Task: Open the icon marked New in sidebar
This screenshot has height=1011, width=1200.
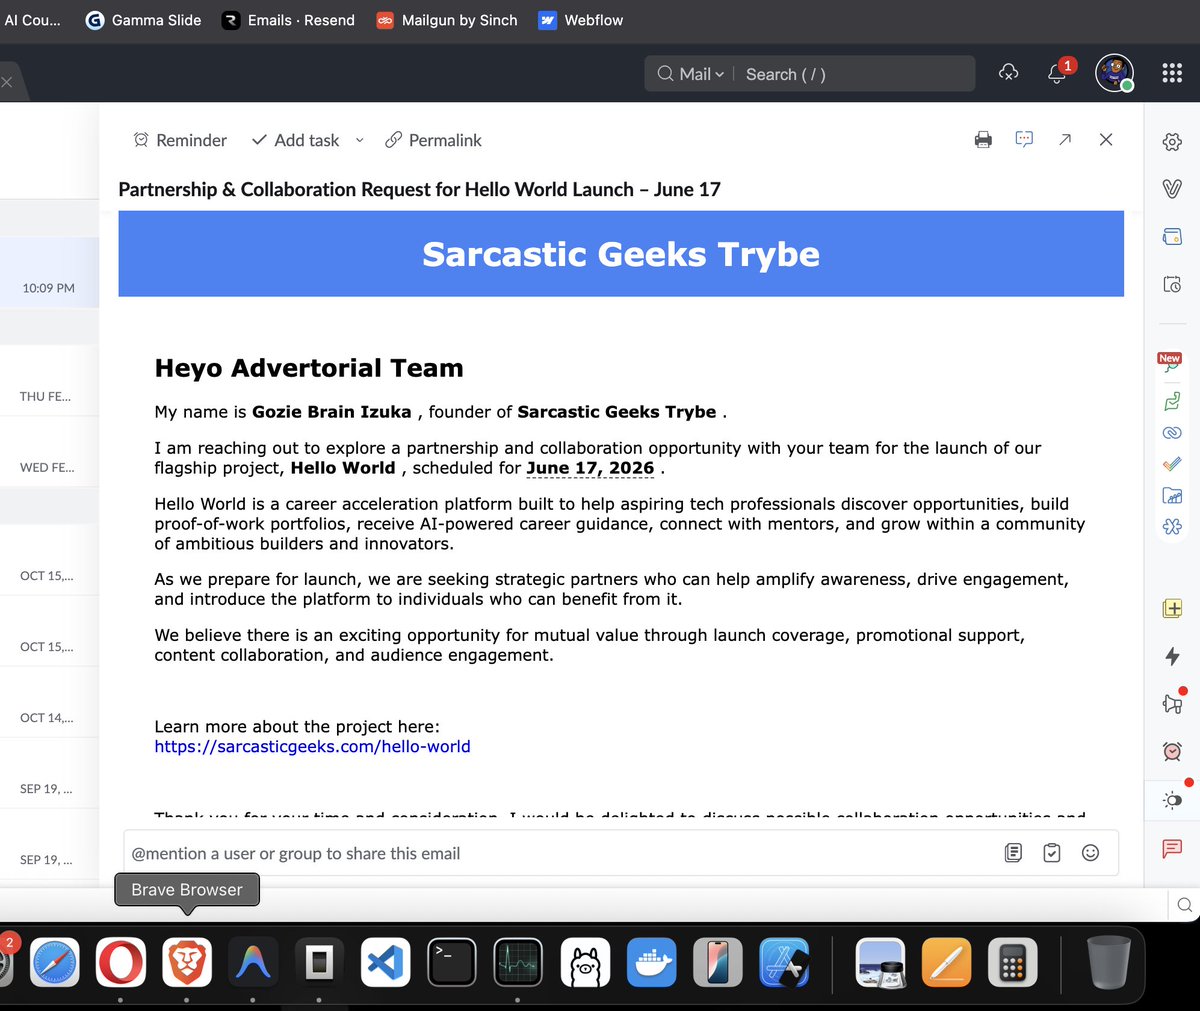Action: pos(1171,364)
